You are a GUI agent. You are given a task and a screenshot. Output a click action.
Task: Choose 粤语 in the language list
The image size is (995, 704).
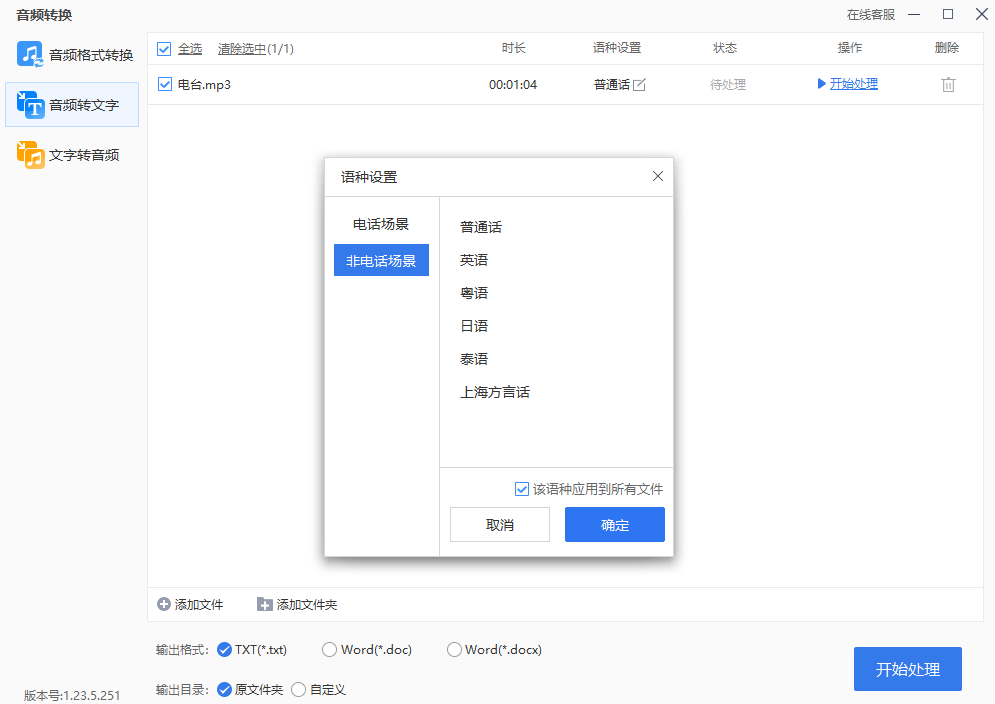click(x=474, y=293)
